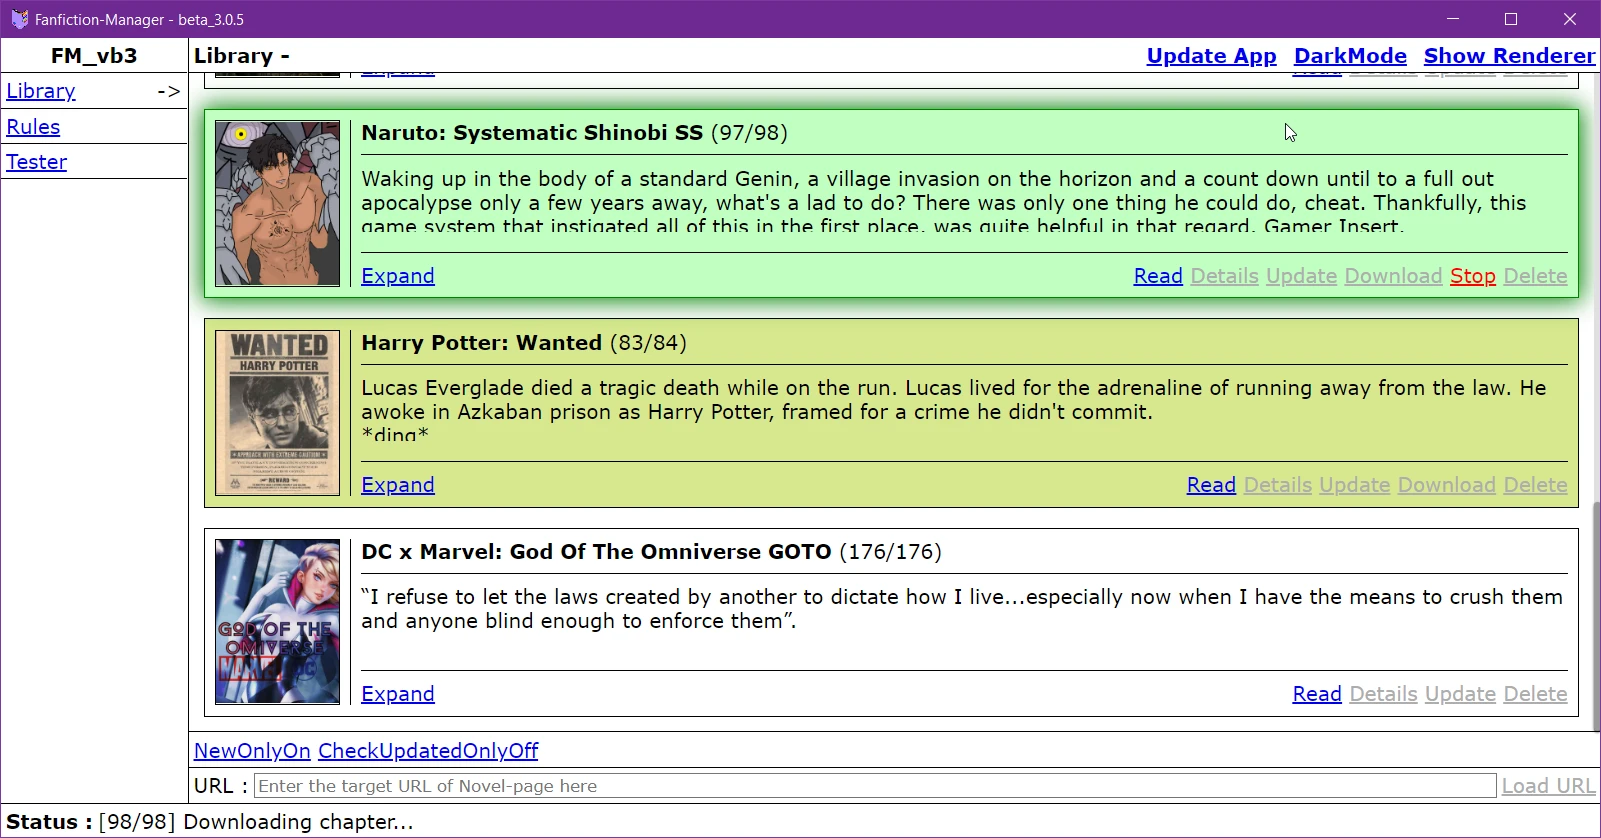Expand the Naruto Systematic Shinobi entry

[398, 276]
